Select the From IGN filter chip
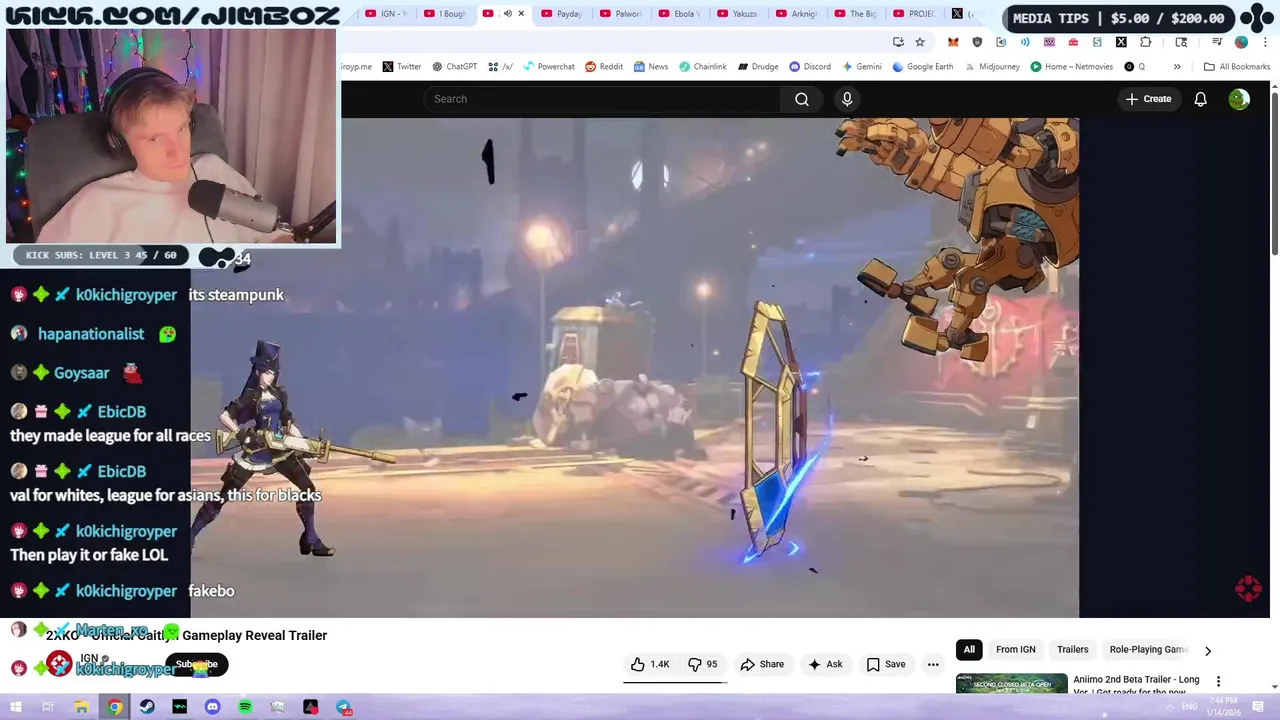This screenshot has width=1280, height=720. 1015,650
